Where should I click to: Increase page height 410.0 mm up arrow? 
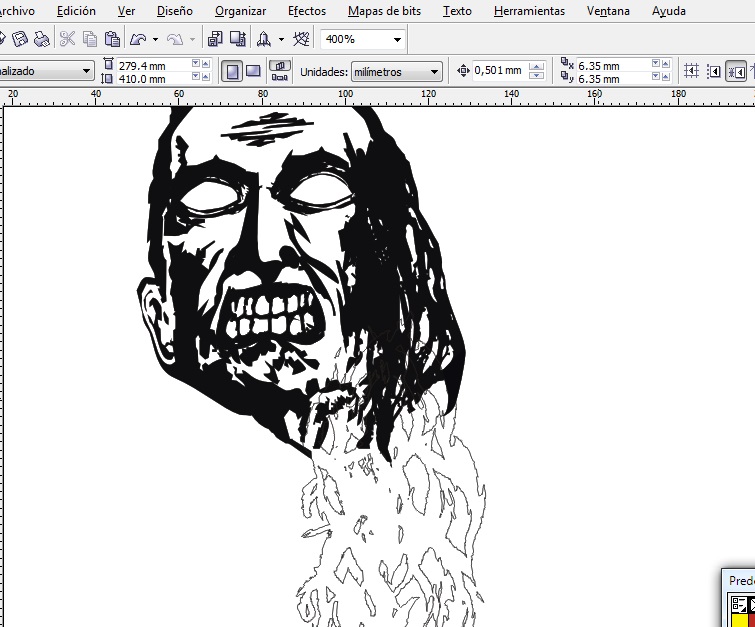pyautogui.click(x=206, y=77)
